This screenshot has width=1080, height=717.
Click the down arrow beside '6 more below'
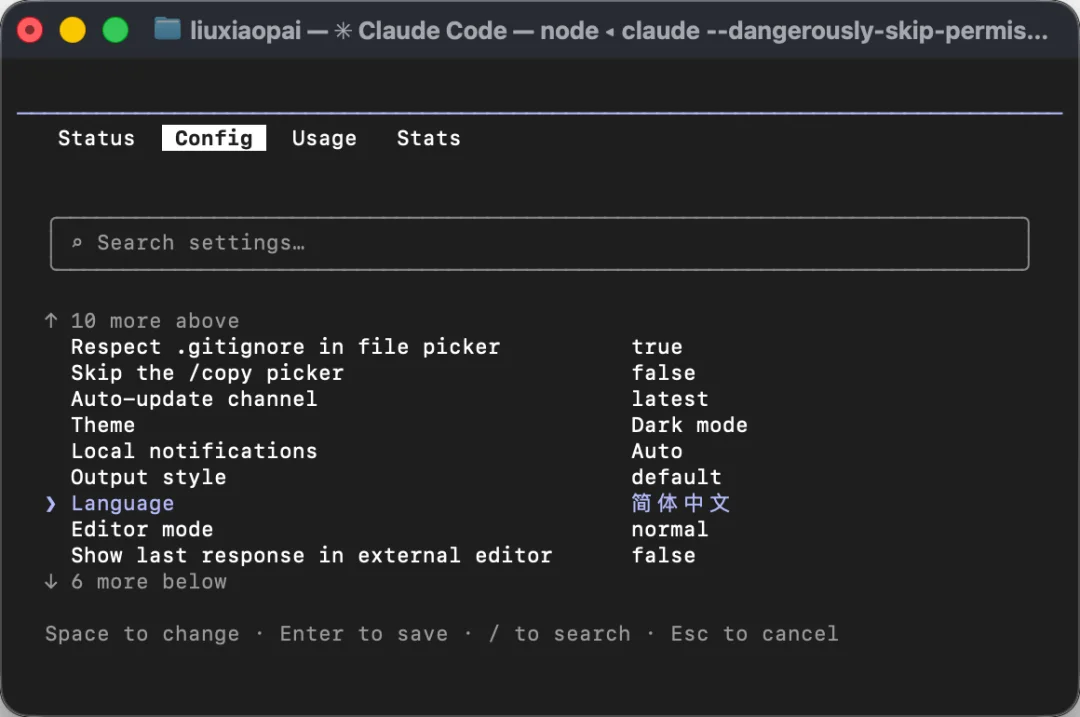(51, 581)
